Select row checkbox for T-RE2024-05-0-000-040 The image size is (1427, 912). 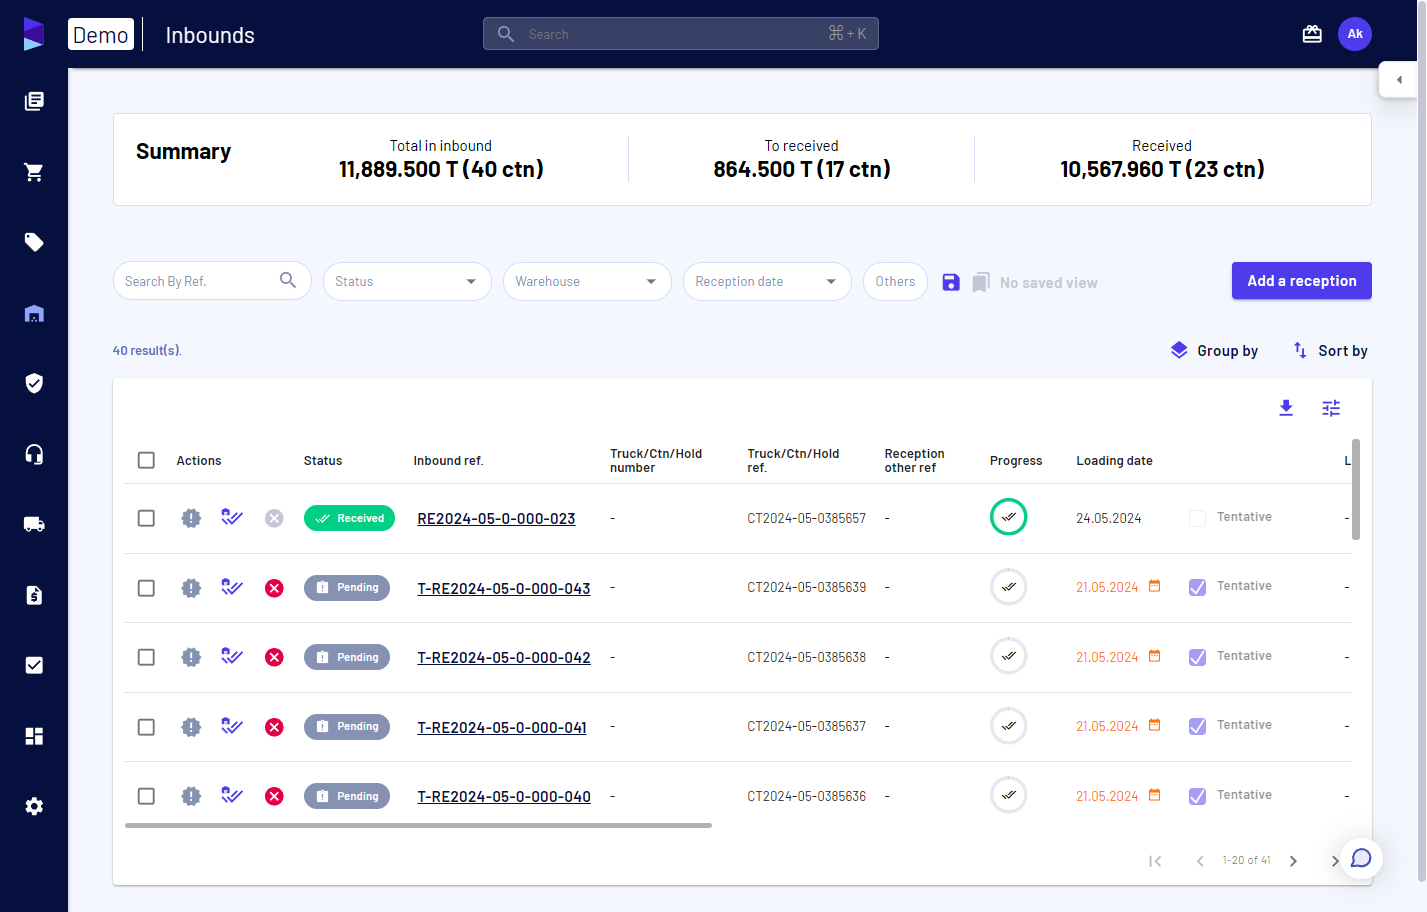pyautogui.click(x=146, y=796)
